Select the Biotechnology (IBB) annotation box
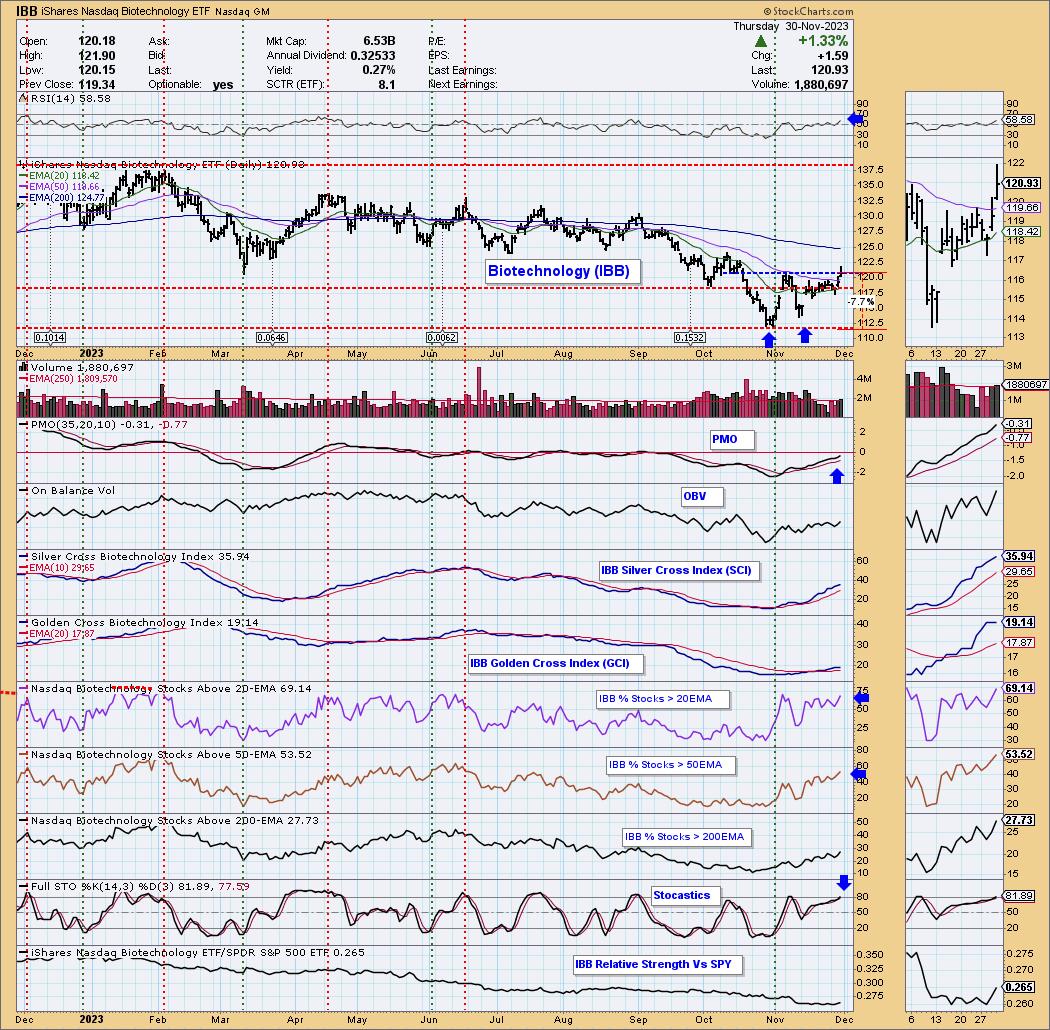Viewport: 1050px width, 1030px height. pyautogui.click(x=563, y=271)
